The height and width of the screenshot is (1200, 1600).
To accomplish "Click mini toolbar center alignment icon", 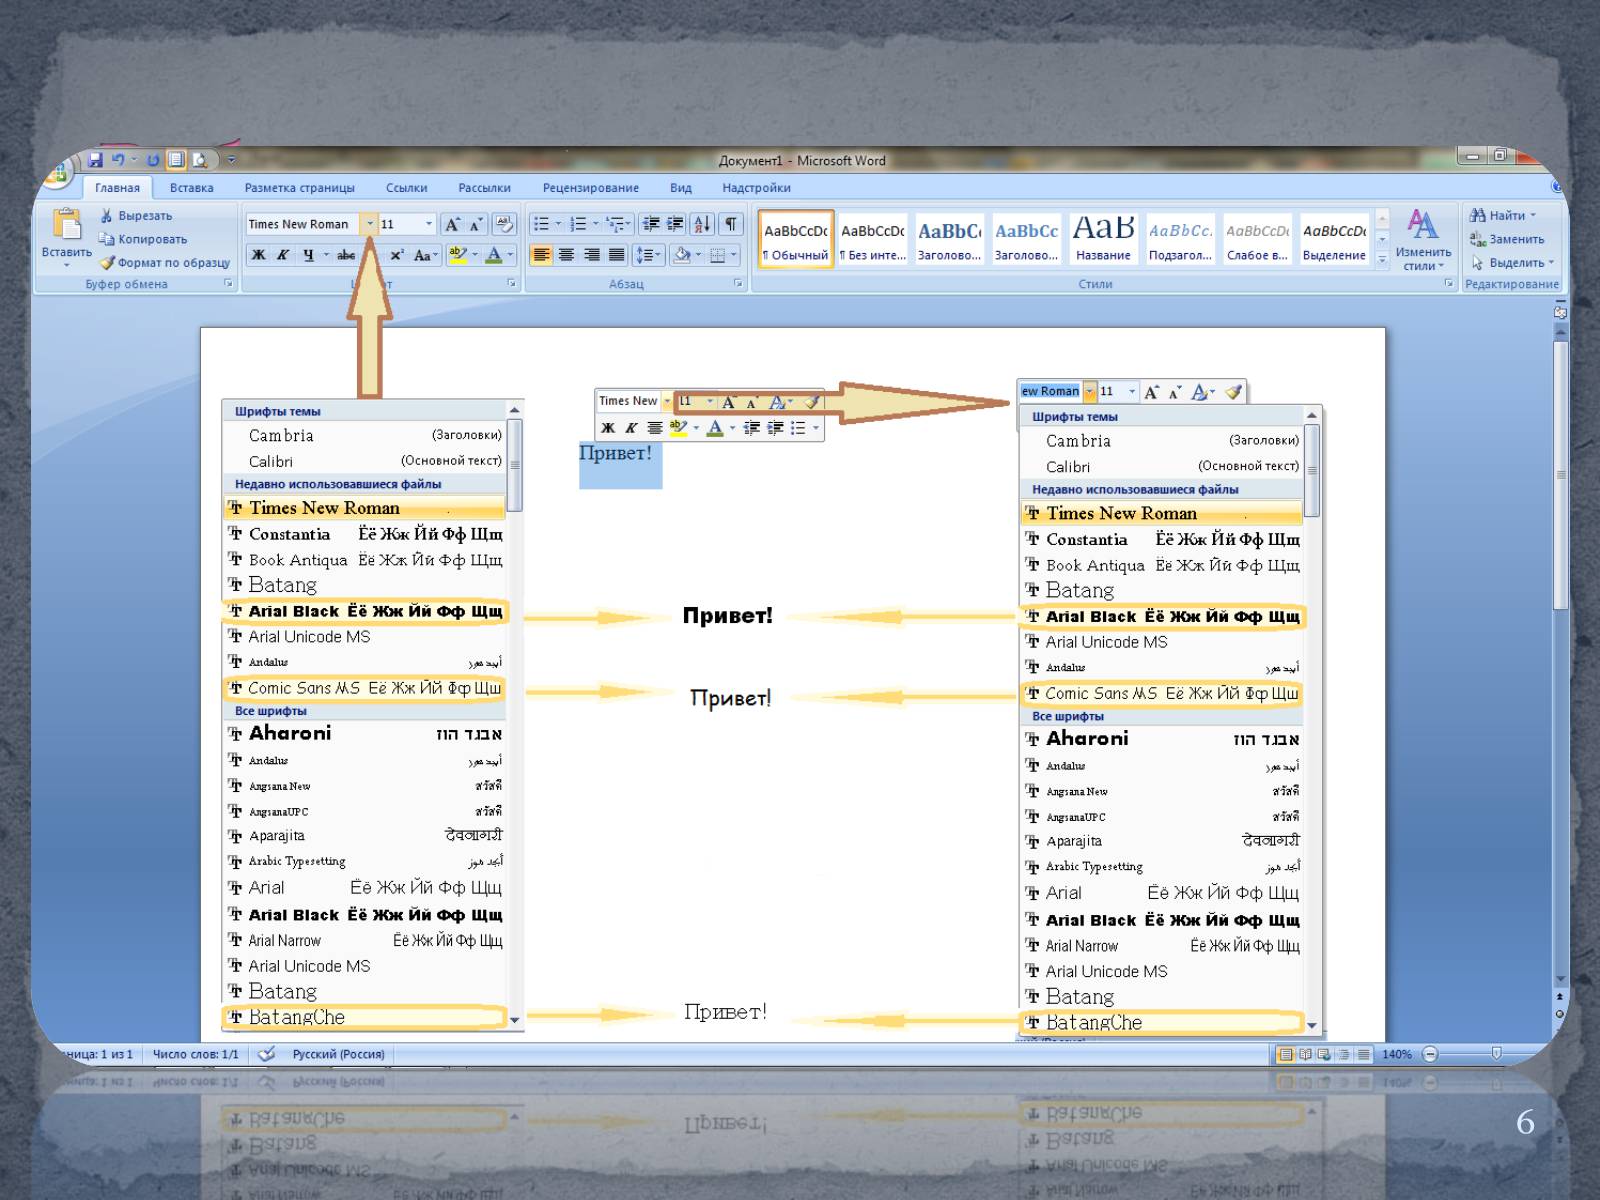I will (655, 428).
